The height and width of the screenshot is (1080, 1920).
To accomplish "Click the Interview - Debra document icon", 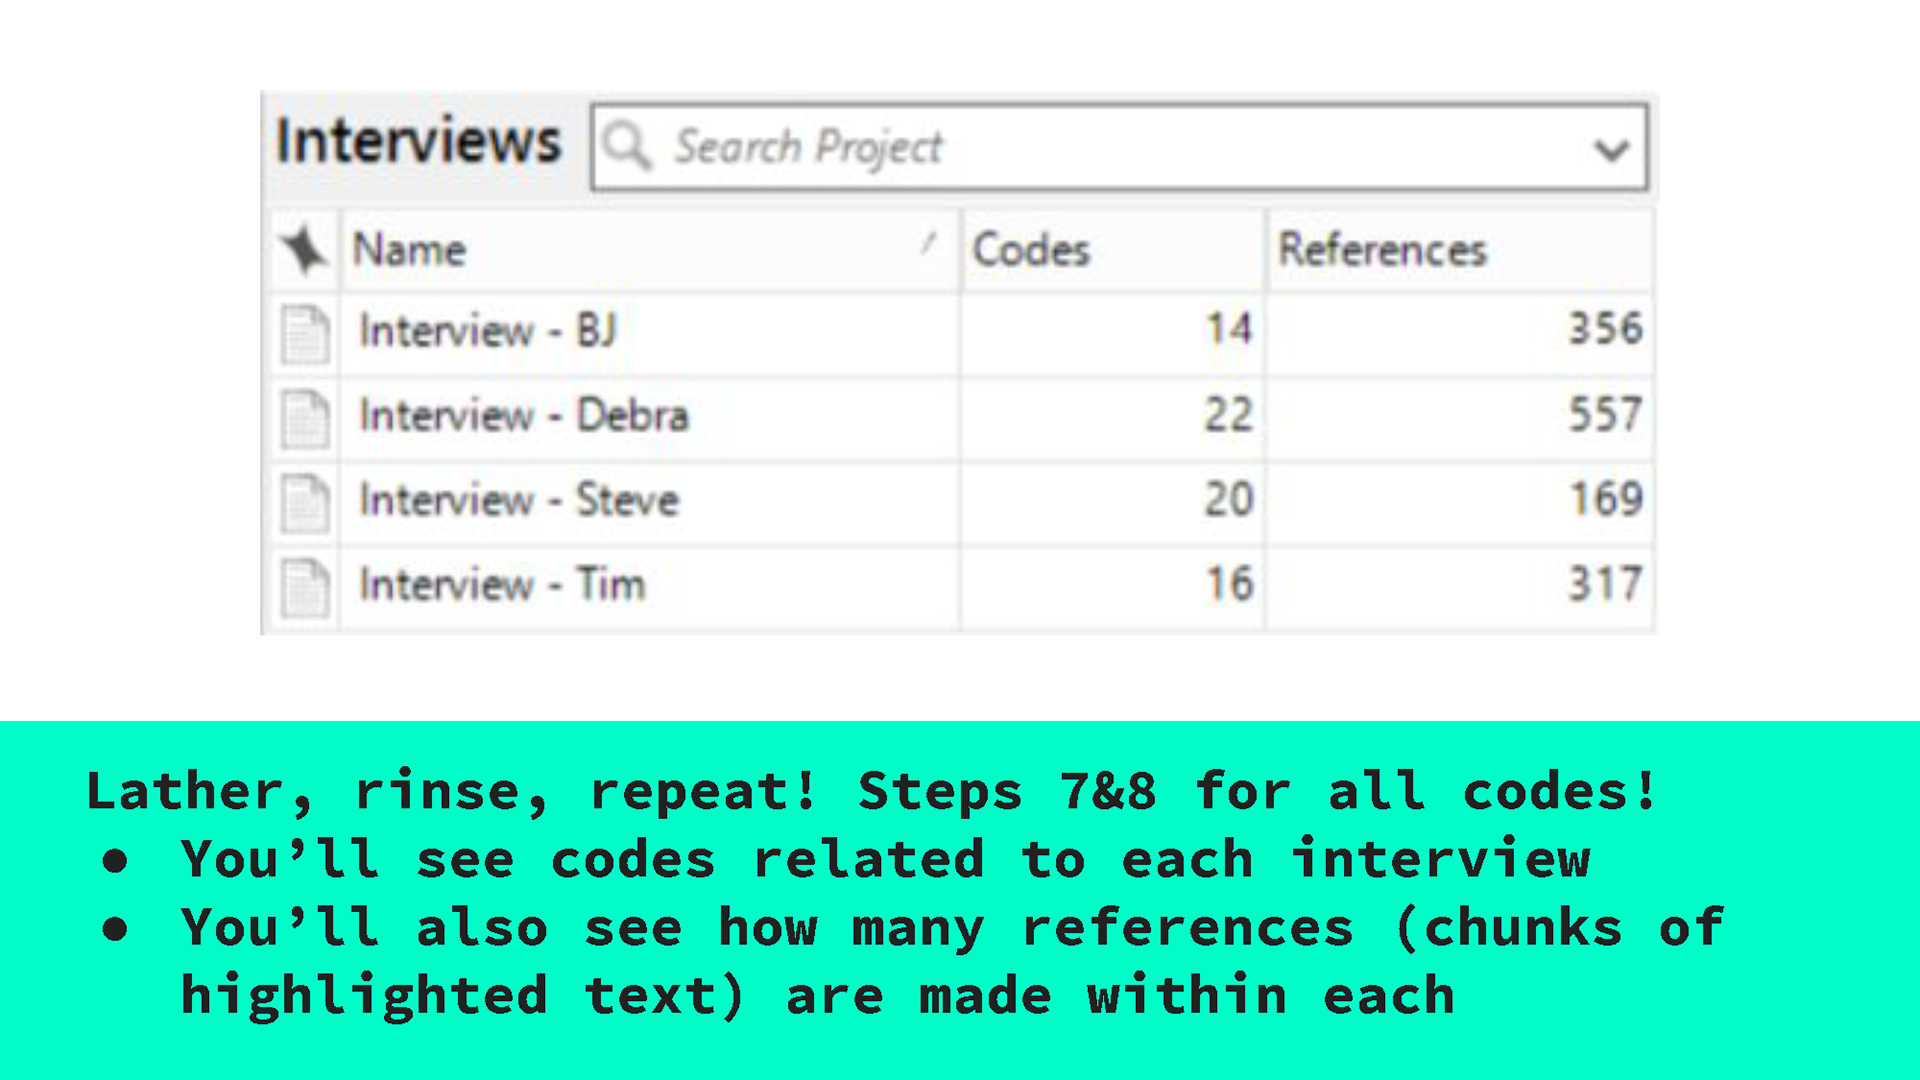I will click(305, 418).
